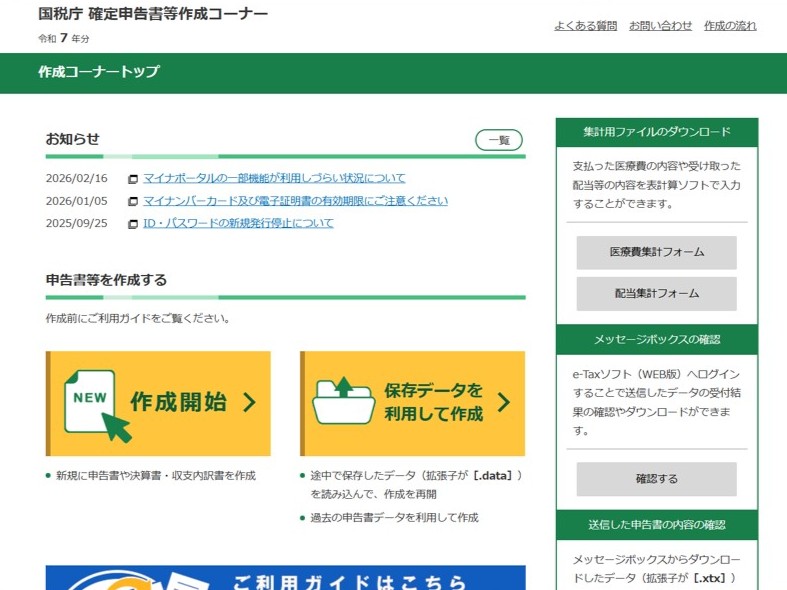Click the 申告書等を作成する heading
This screenshot has width=787, height=590.
pos(106,280)
